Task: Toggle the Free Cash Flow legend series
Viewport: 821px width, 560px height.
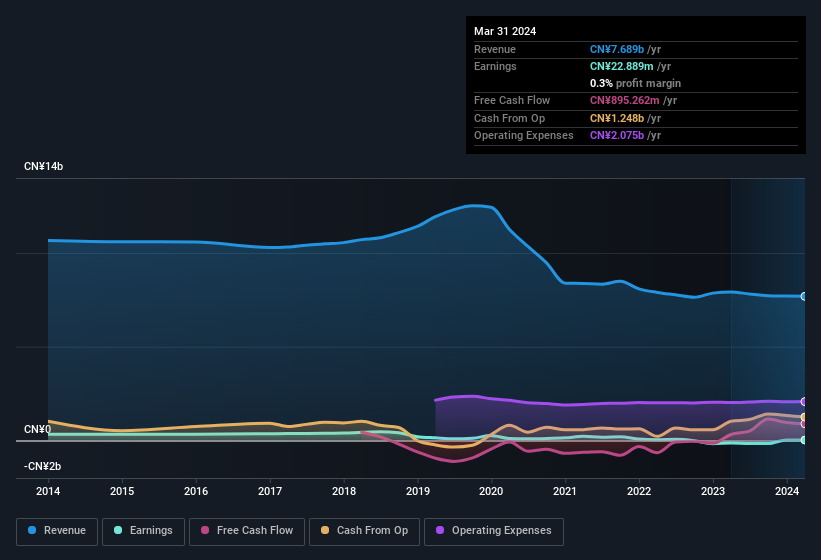Action: click(x=246, y=530)
